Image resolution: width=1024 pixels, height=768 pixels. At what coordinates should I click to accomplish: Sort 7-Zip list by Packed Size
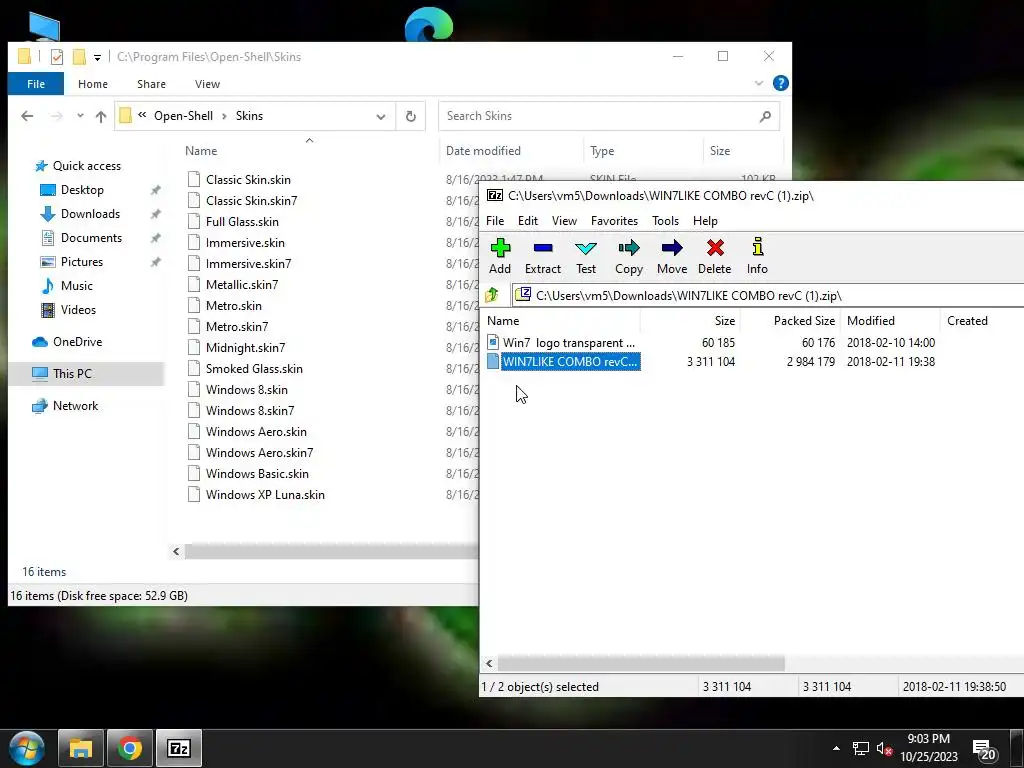pyautogui.click(x=804, y=321)
